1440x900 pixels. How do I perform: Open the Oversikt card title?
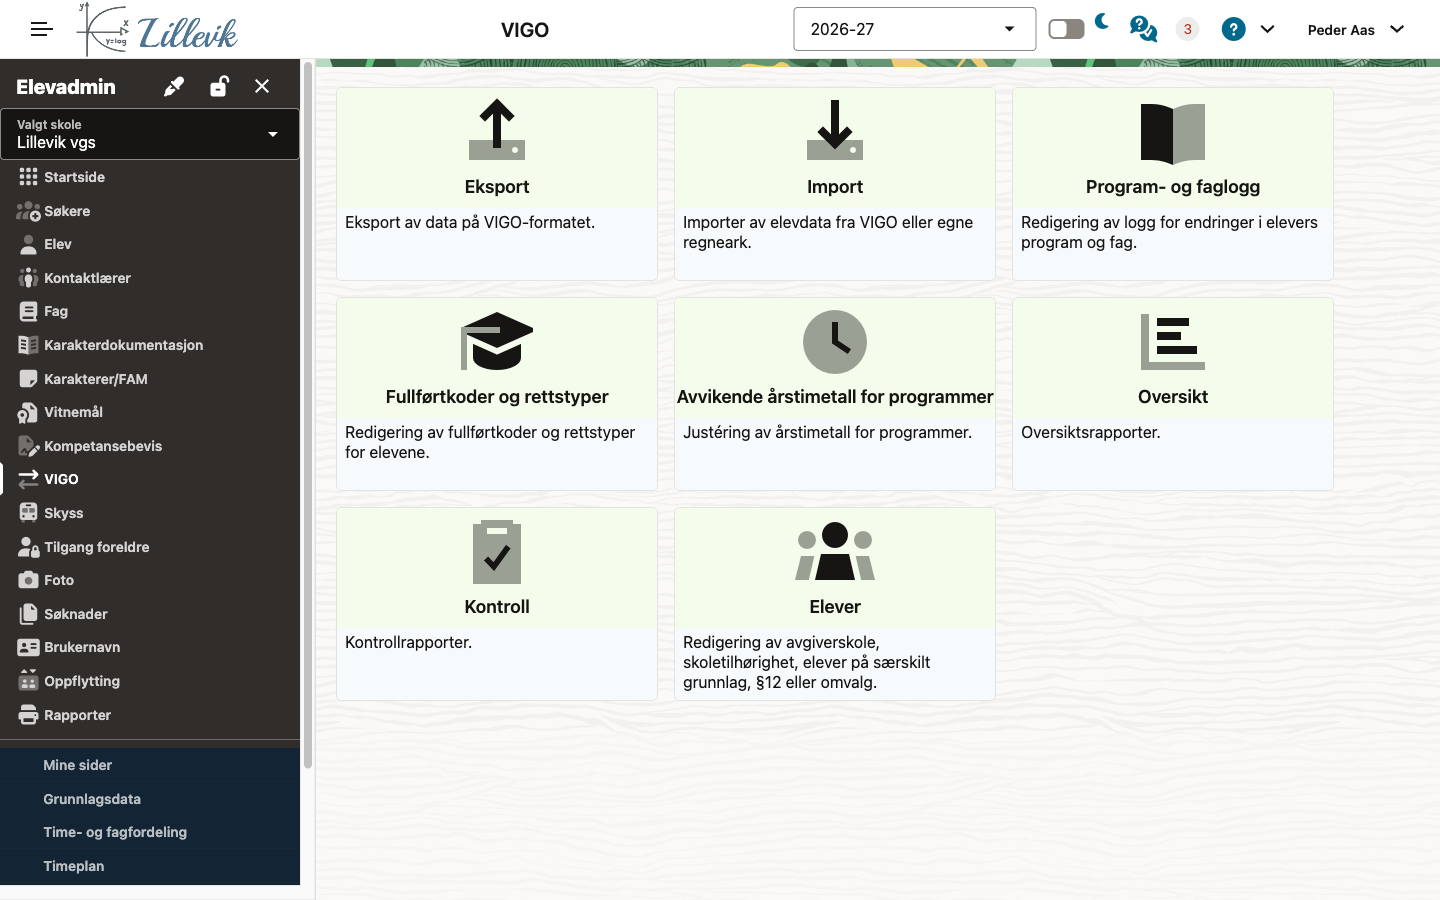(x=1173, y=397)
